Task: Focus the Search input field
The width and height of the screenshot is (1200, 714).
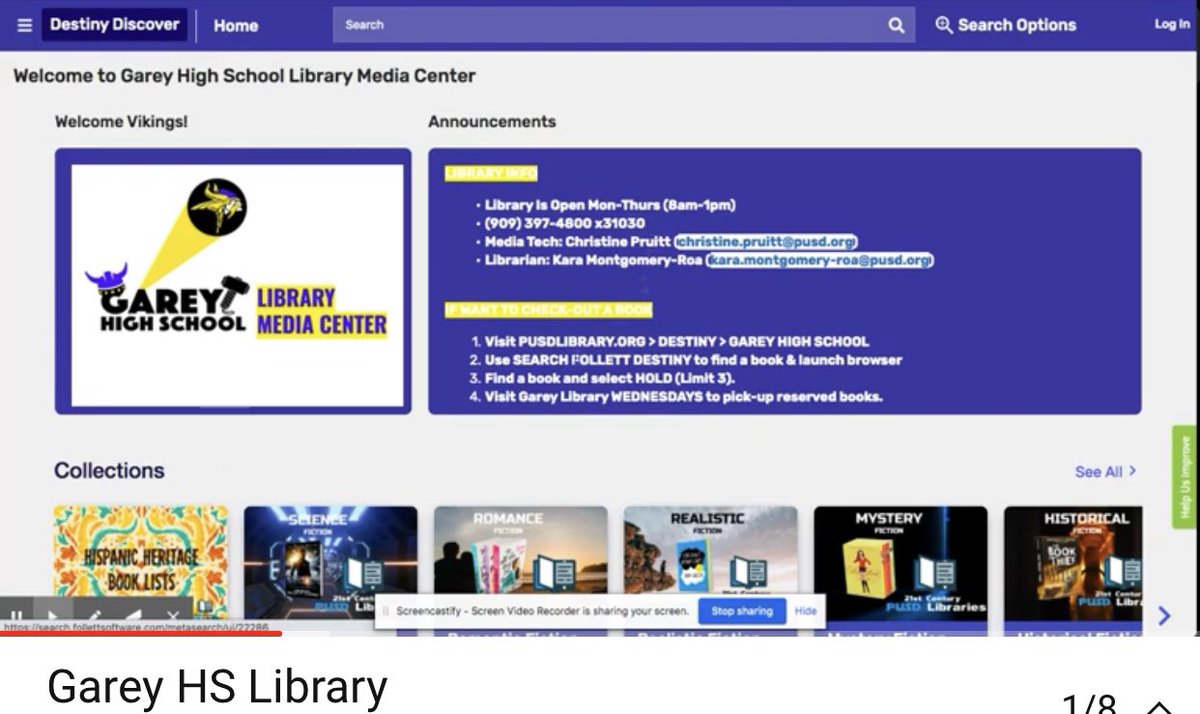Action: point(605,25)
